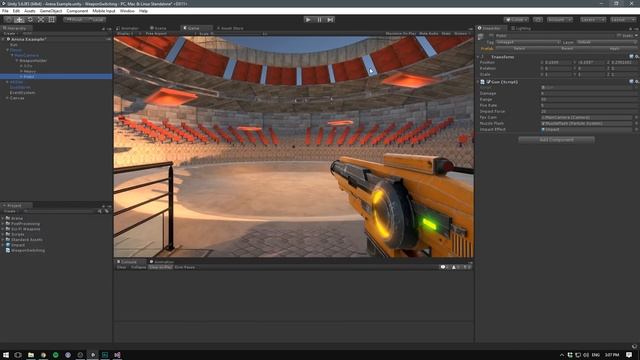Open the File menu

pyautogui.click(x=5, y=11)
